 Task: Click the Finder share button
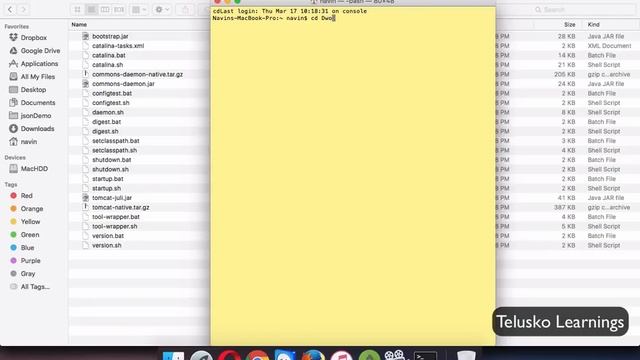pos(185,9)
